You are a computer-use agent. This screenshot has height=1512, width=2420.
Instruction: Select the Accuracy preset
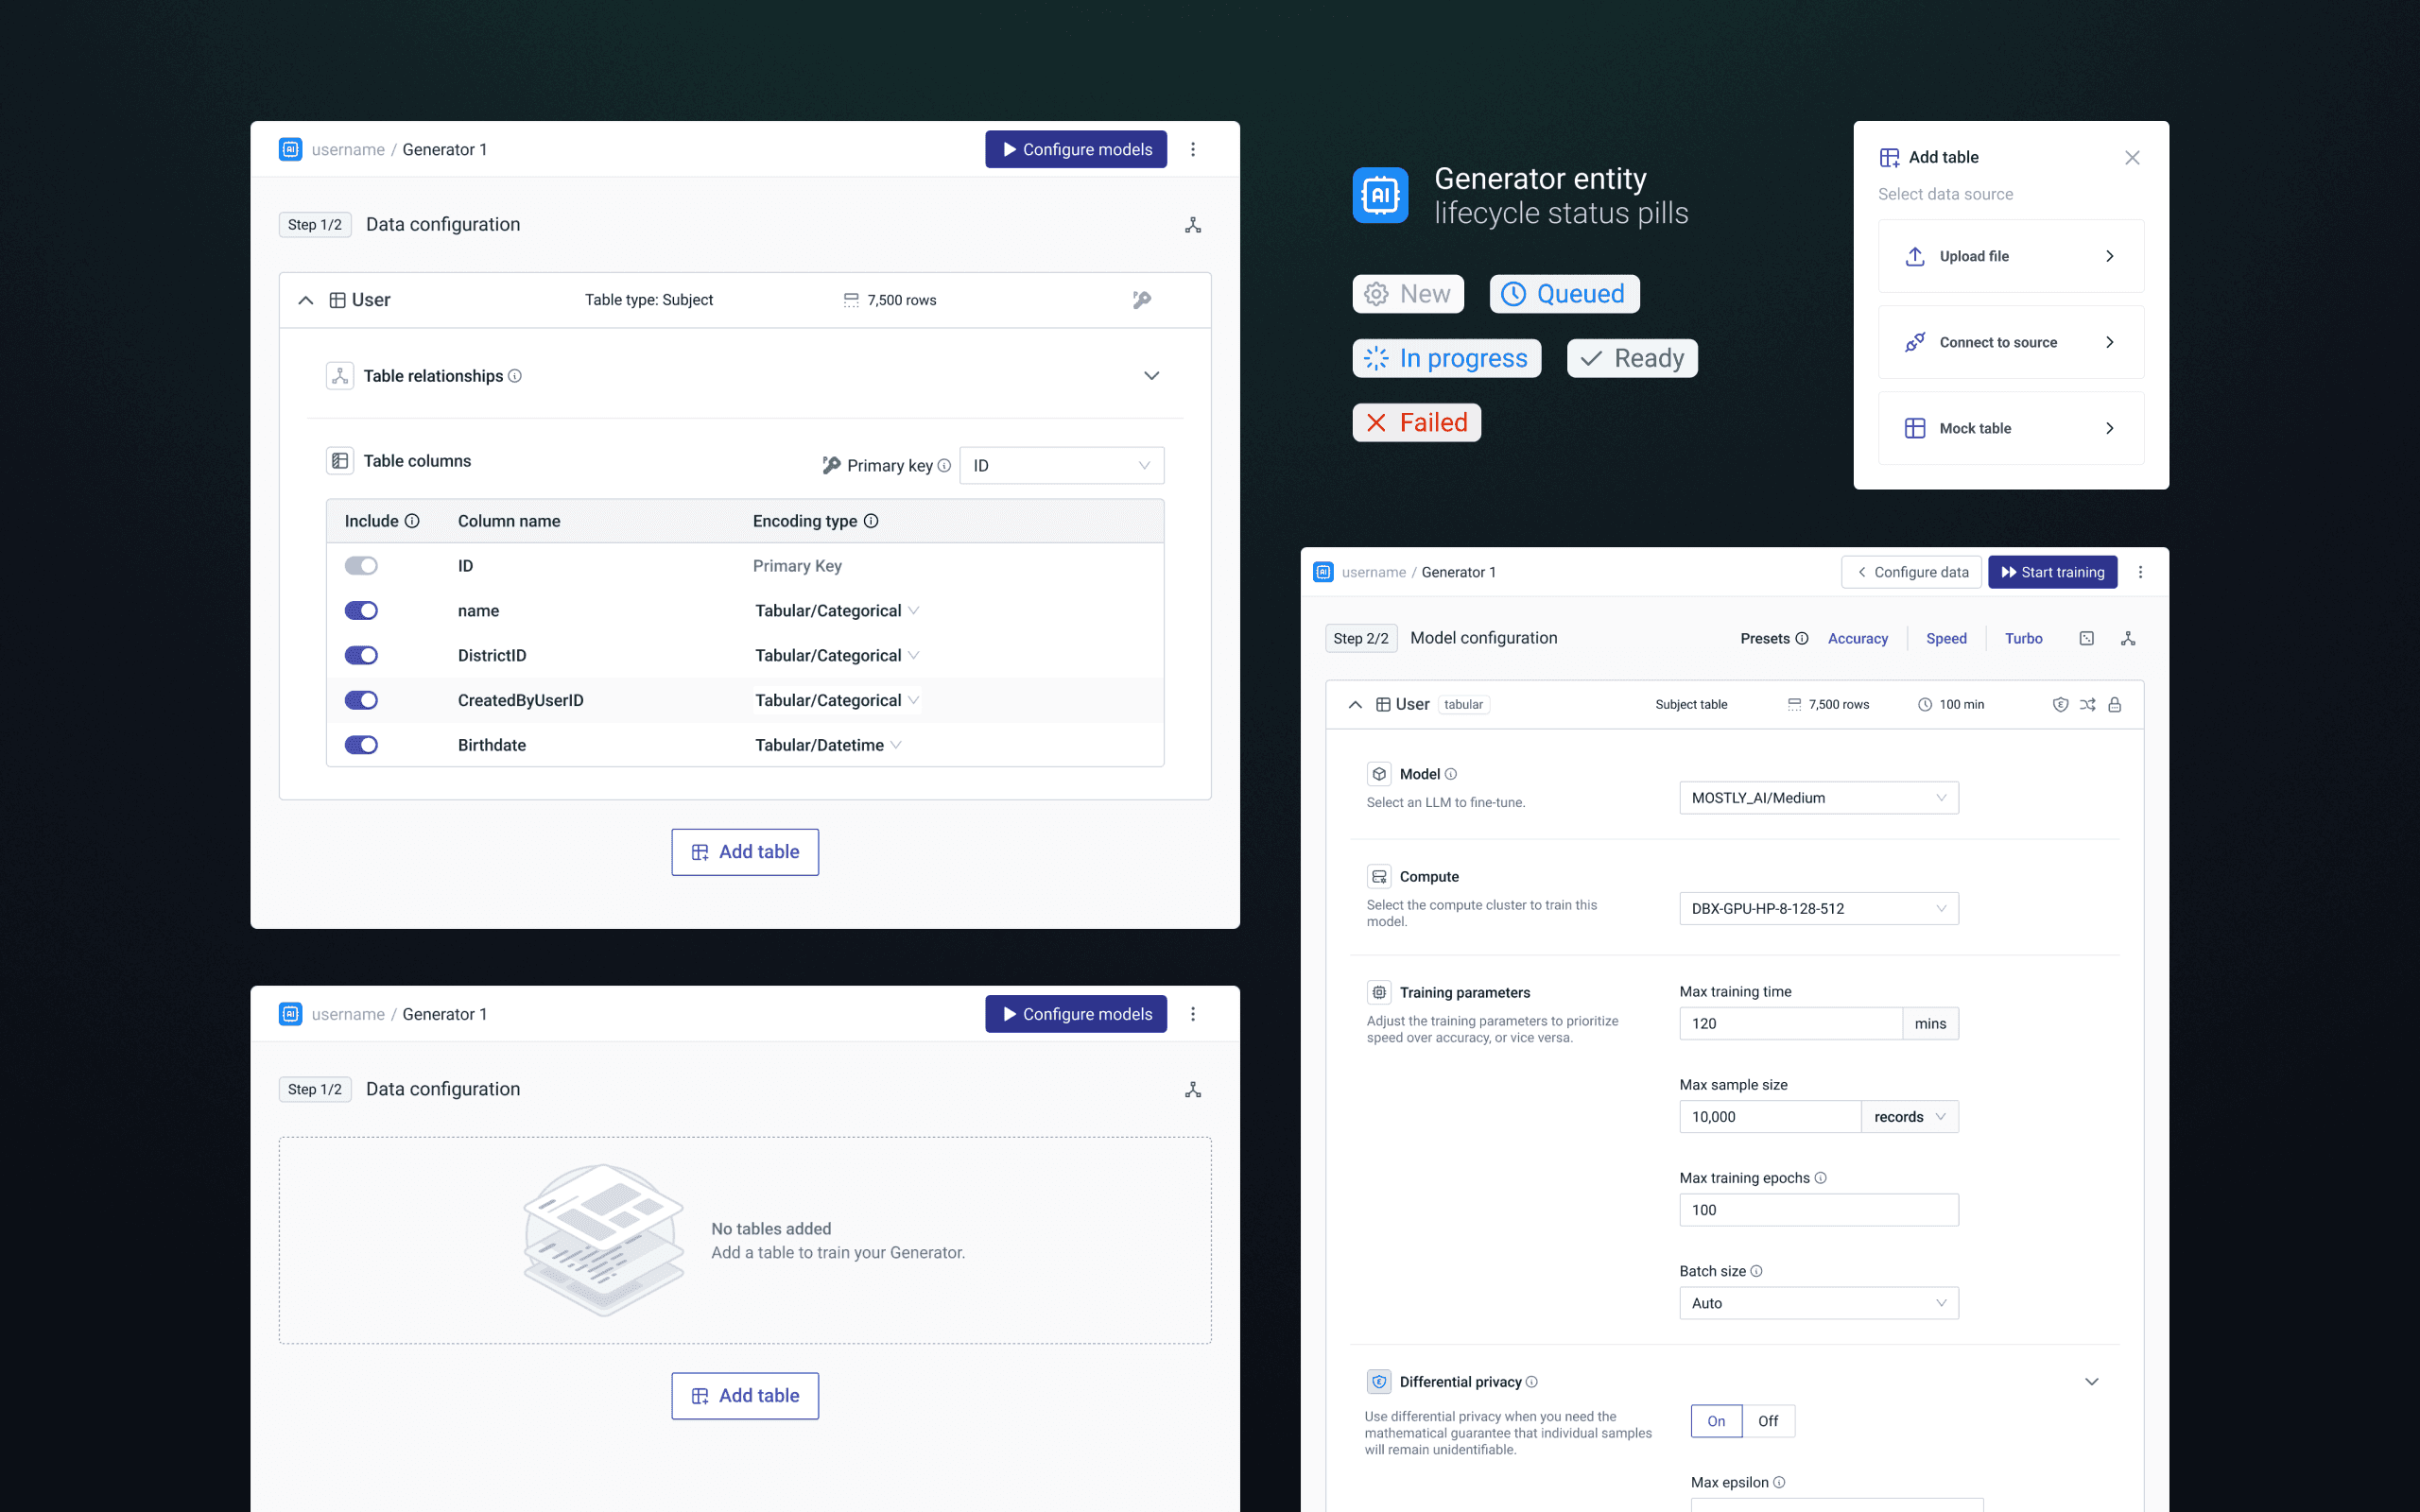pos(1857,638)
